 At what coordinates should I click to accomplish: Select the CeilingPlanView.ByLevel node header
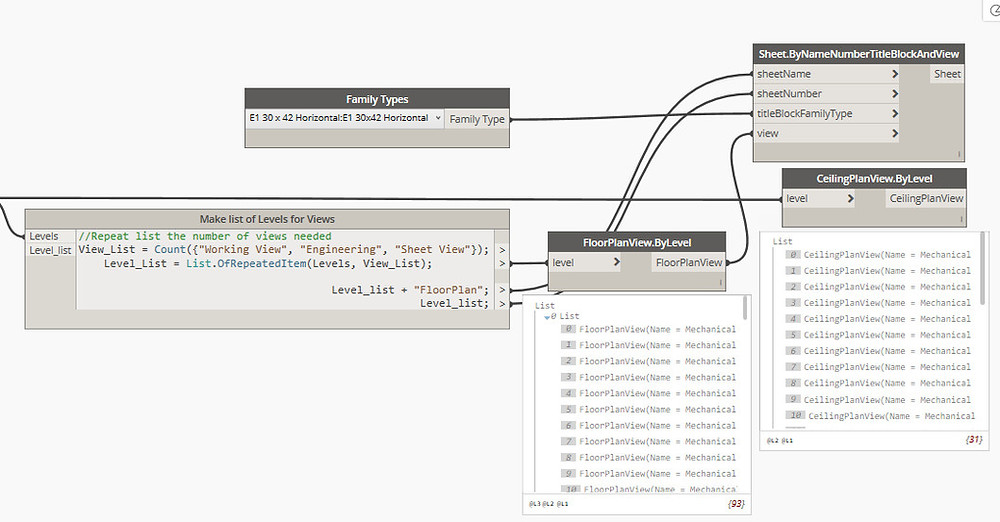874,179
